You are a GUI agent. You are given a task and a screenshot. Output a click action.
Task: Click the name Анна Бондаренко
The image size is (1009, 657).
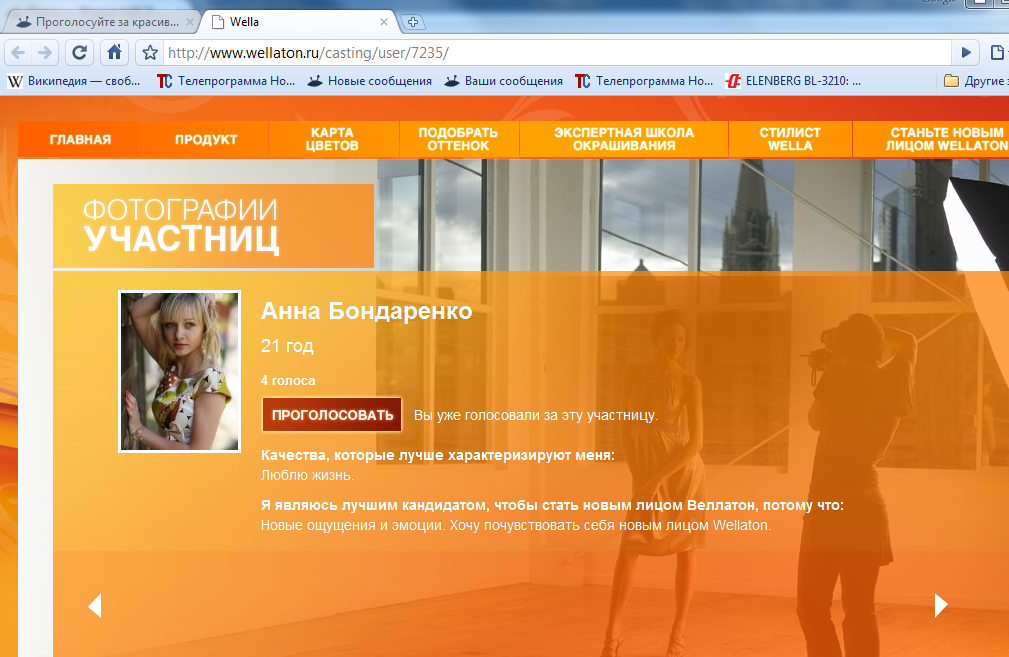(x=366, y=311)
